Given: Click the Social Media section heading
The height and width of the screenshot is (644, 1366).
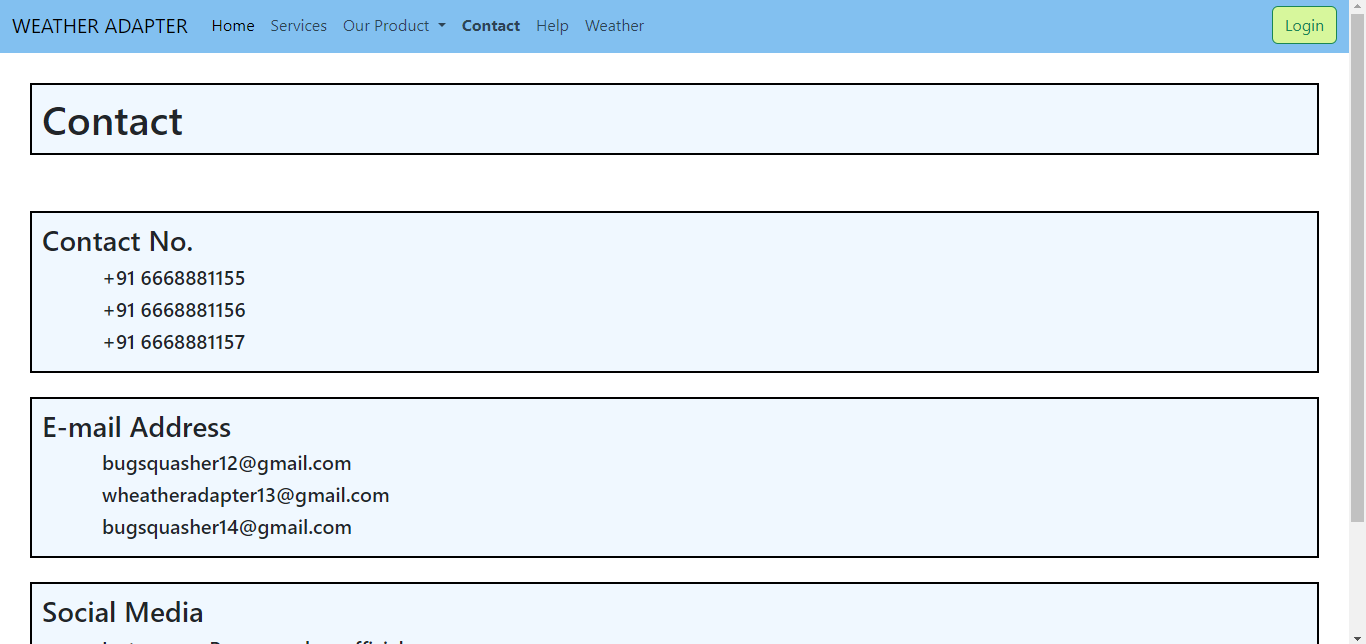Looking at the screenshot, I should click(x=122, y=612).
